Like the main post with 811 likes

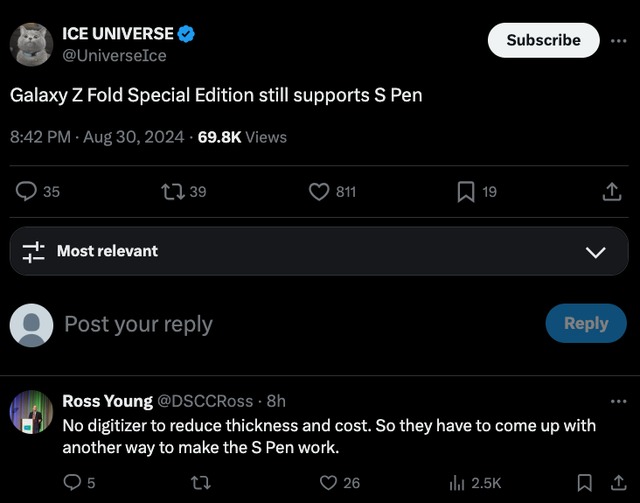pos(320,191)
